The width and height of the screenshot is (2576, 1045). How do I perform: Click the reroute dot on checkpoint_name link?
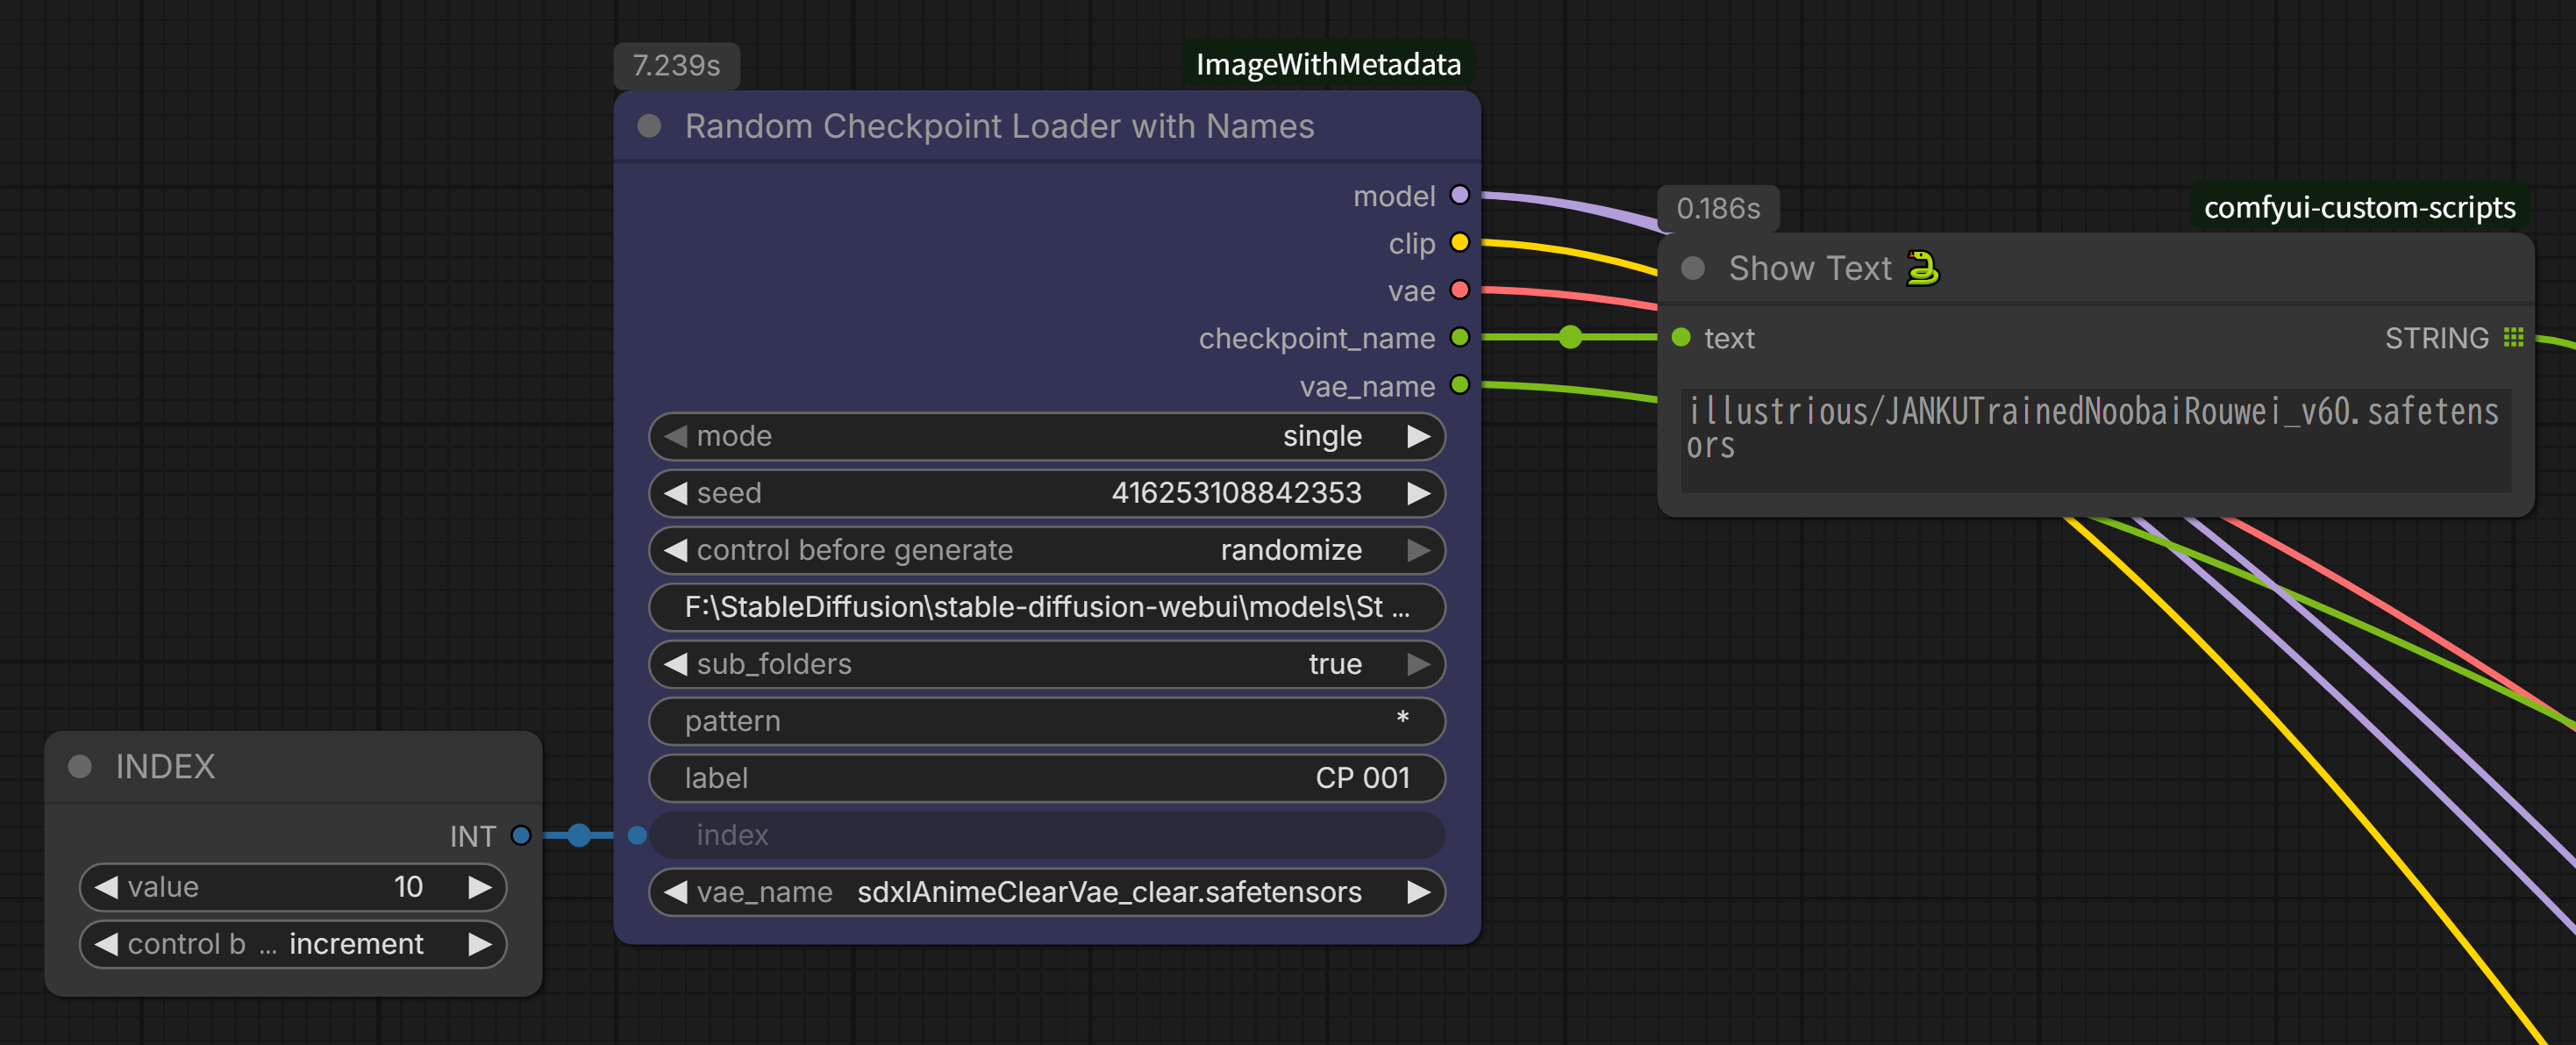(x=1570, y=337)
